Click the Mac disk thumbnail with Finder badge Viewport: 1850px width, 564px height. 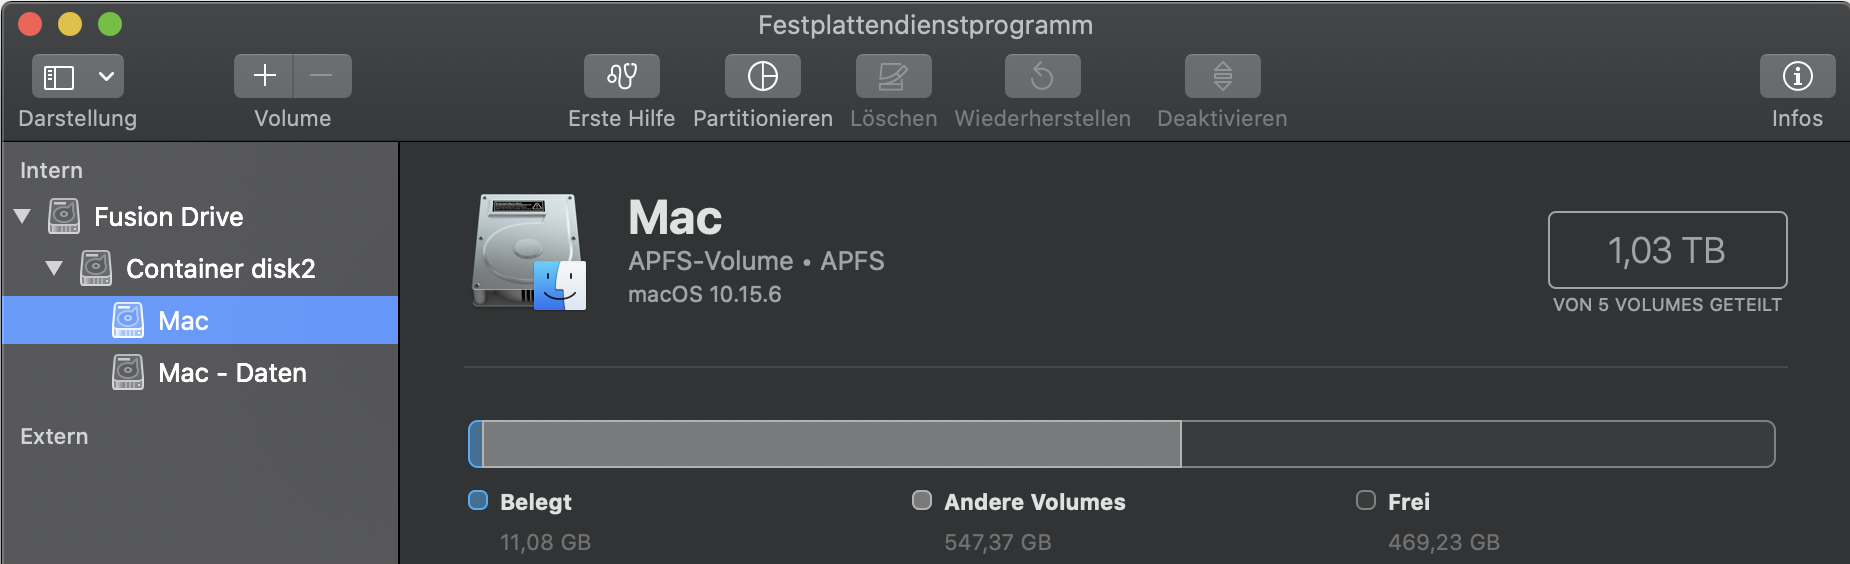pos(529,252)
